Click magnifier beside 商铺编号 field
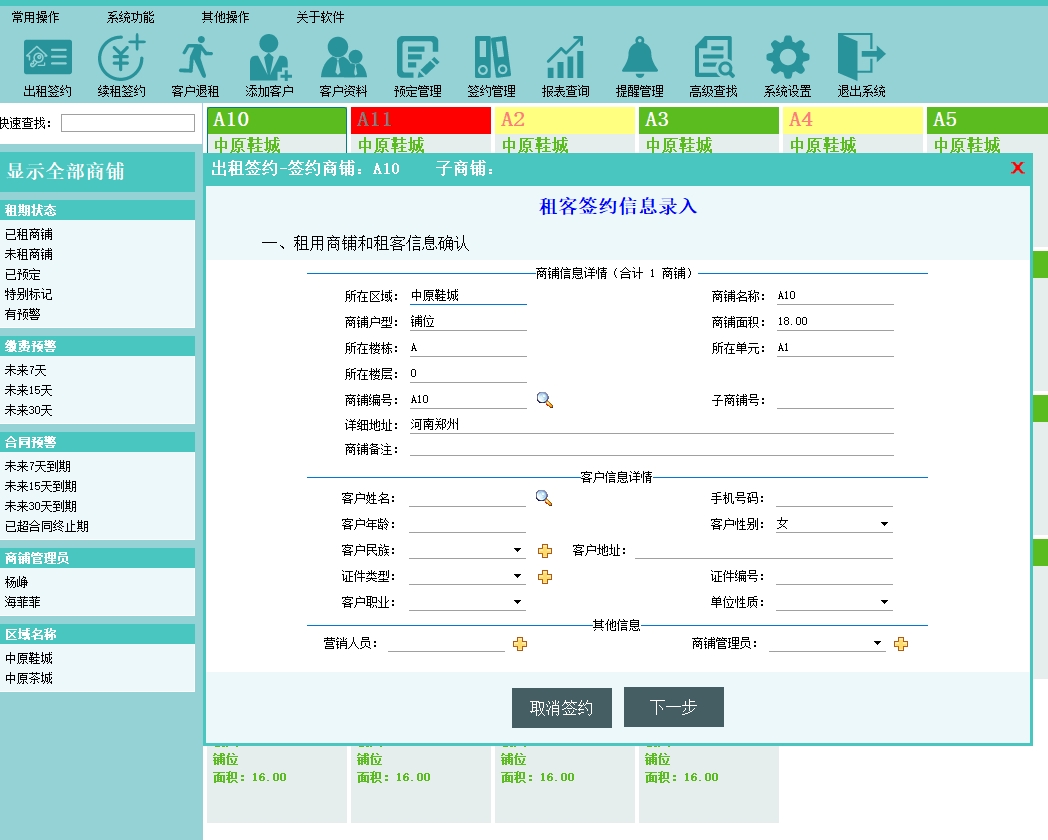Image resolution: width=1048 pixels, height=840 pixels. click(x=545, y=400)
